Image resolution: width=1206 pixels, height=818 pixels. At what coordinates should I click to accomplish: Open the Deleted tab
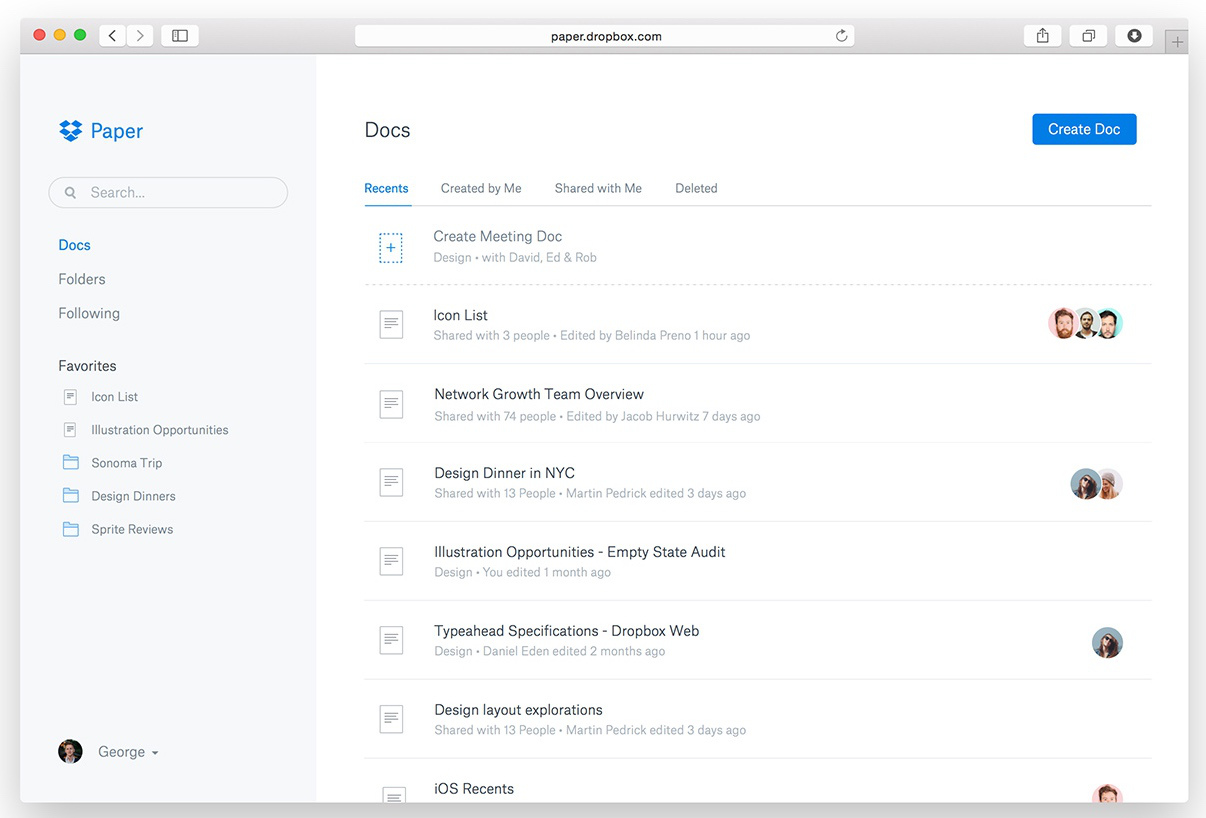(696, 188)
